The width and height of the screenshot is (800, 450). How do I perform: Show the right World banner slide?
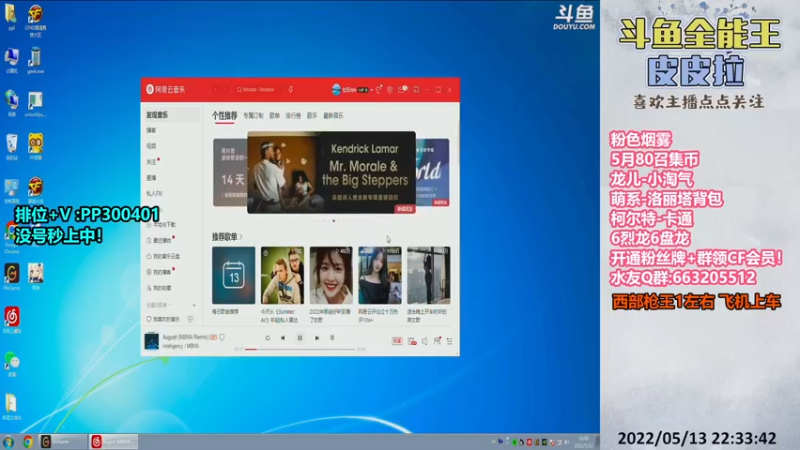click(x=433, y=172)
